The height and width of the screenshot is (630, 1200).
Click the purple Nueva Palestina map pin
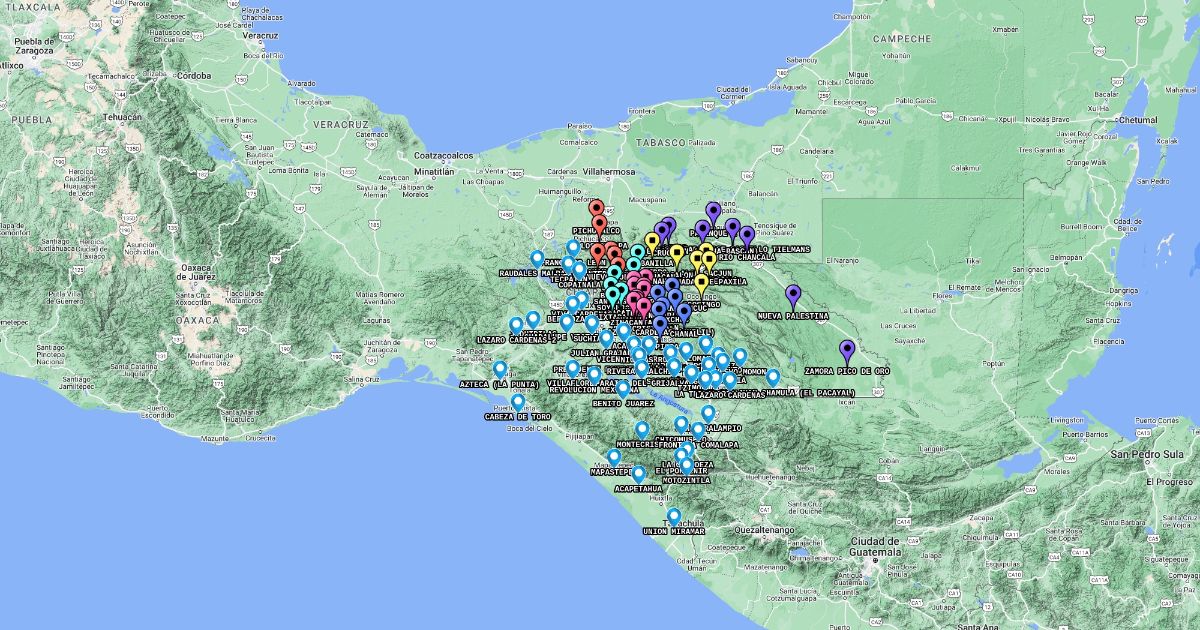point(793,296)
